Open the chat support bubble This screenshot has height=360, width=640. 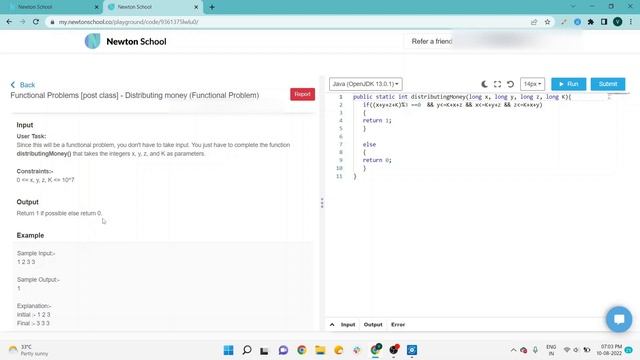click(619, 319)
